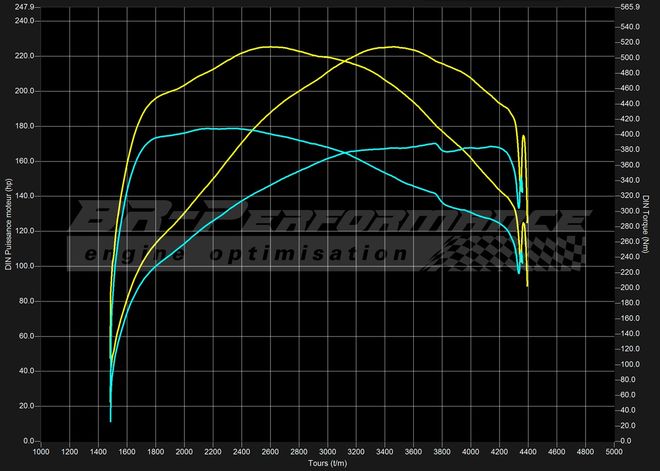Image resolution: width=660 pixels, height=471 pixels.
Task: Click the 5000 rpm tick label
Action: click(613, 452)
